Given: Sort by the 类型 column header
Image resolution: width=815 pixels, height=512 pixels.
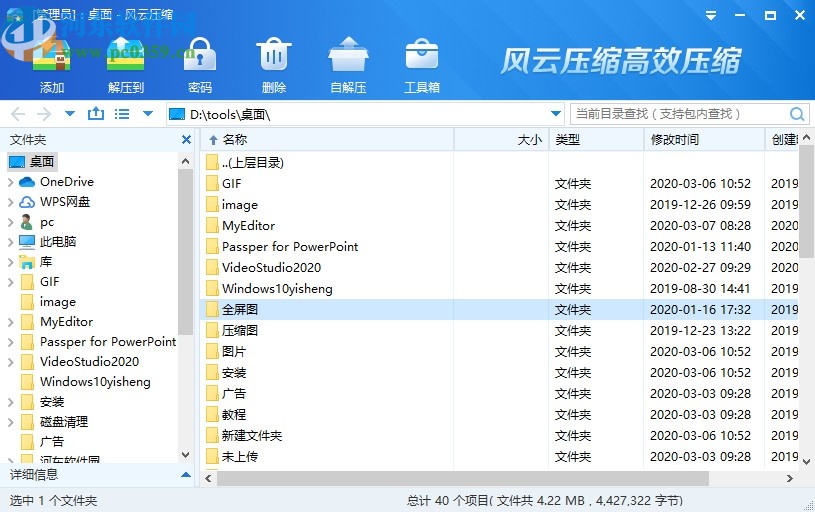Looking at the screenshot, I should pyautogui.click(x=596, y=139).
